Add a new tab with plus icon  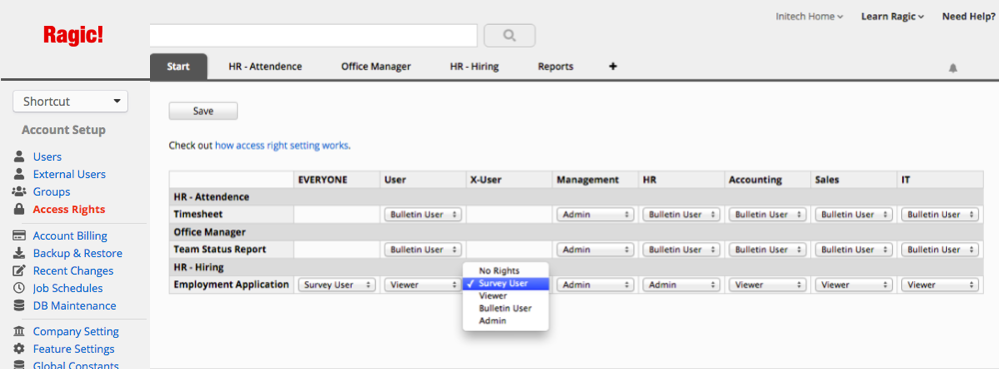tap(613, 66)
